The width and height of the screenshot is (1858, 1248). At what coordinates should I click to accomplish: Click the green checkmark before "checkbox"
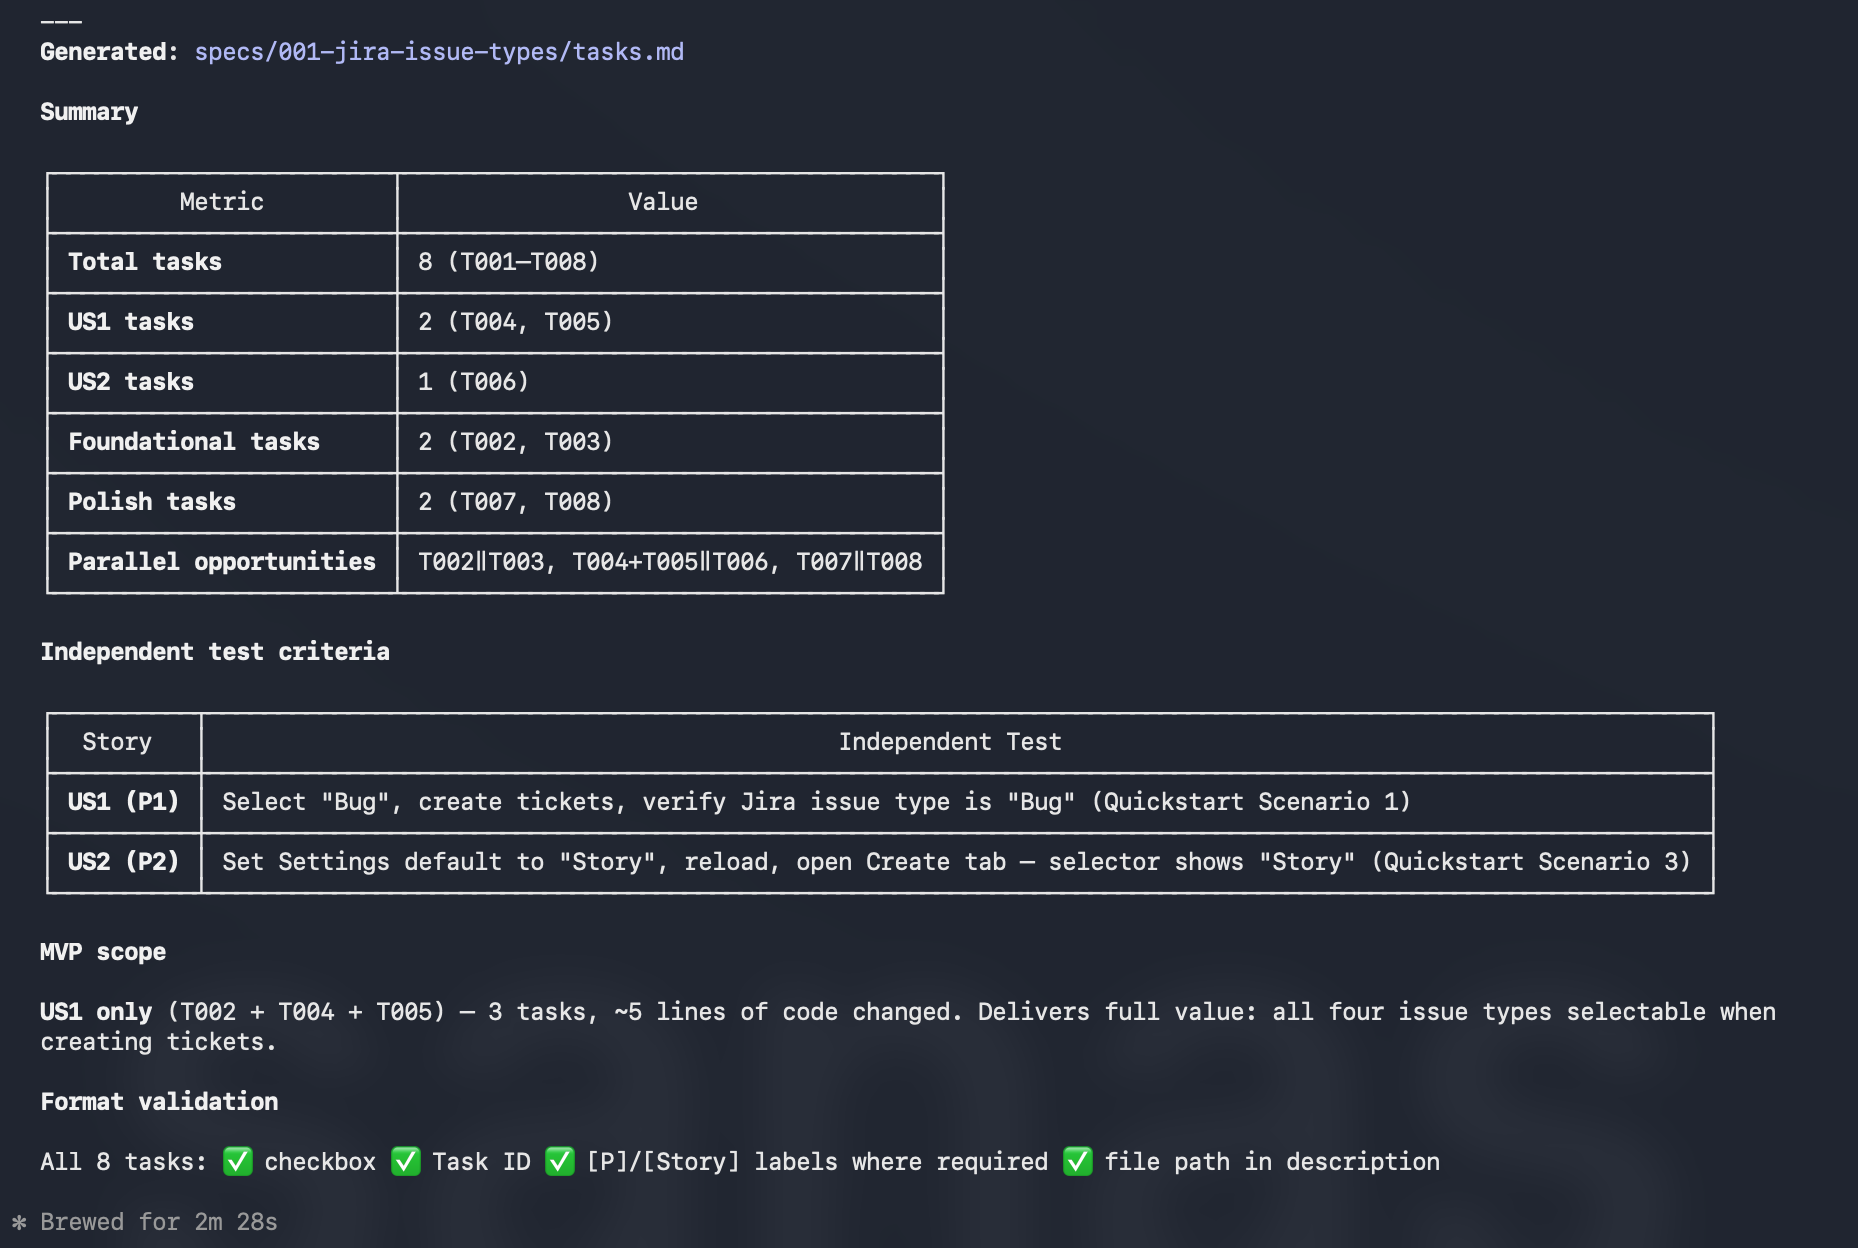click(238, 1161)
